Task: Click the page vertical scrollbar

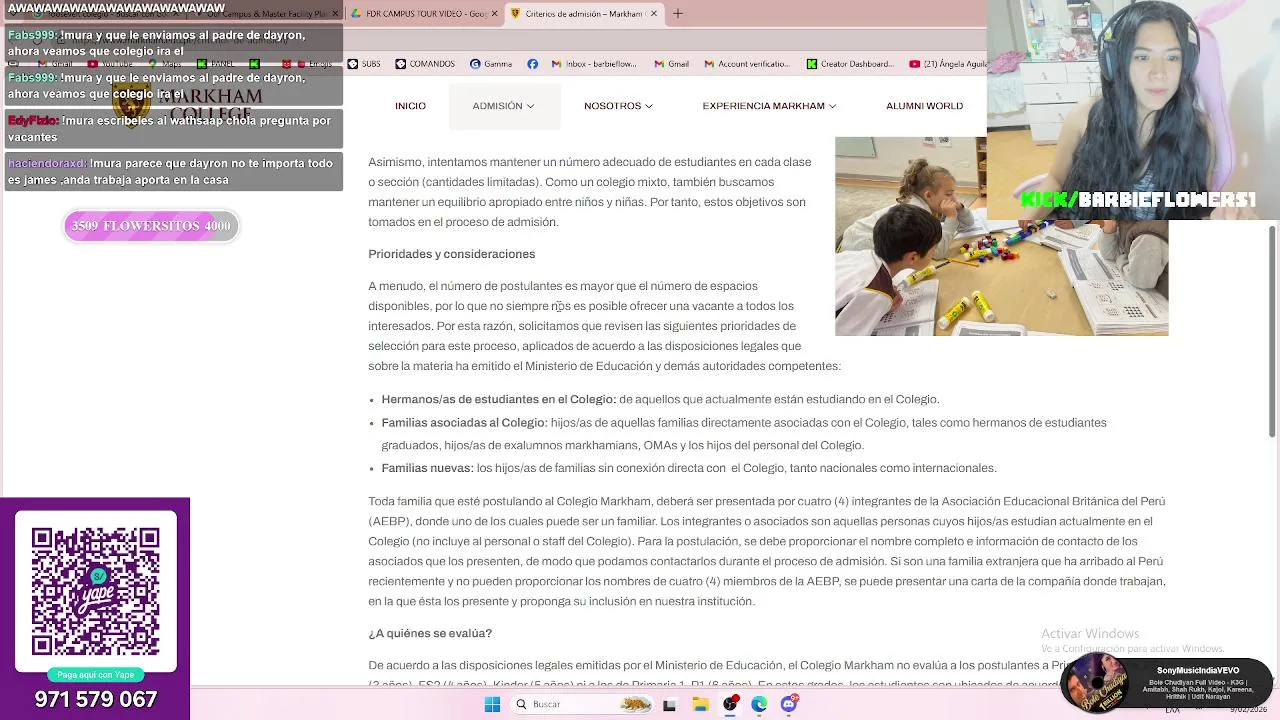Action: [1272, 330]
